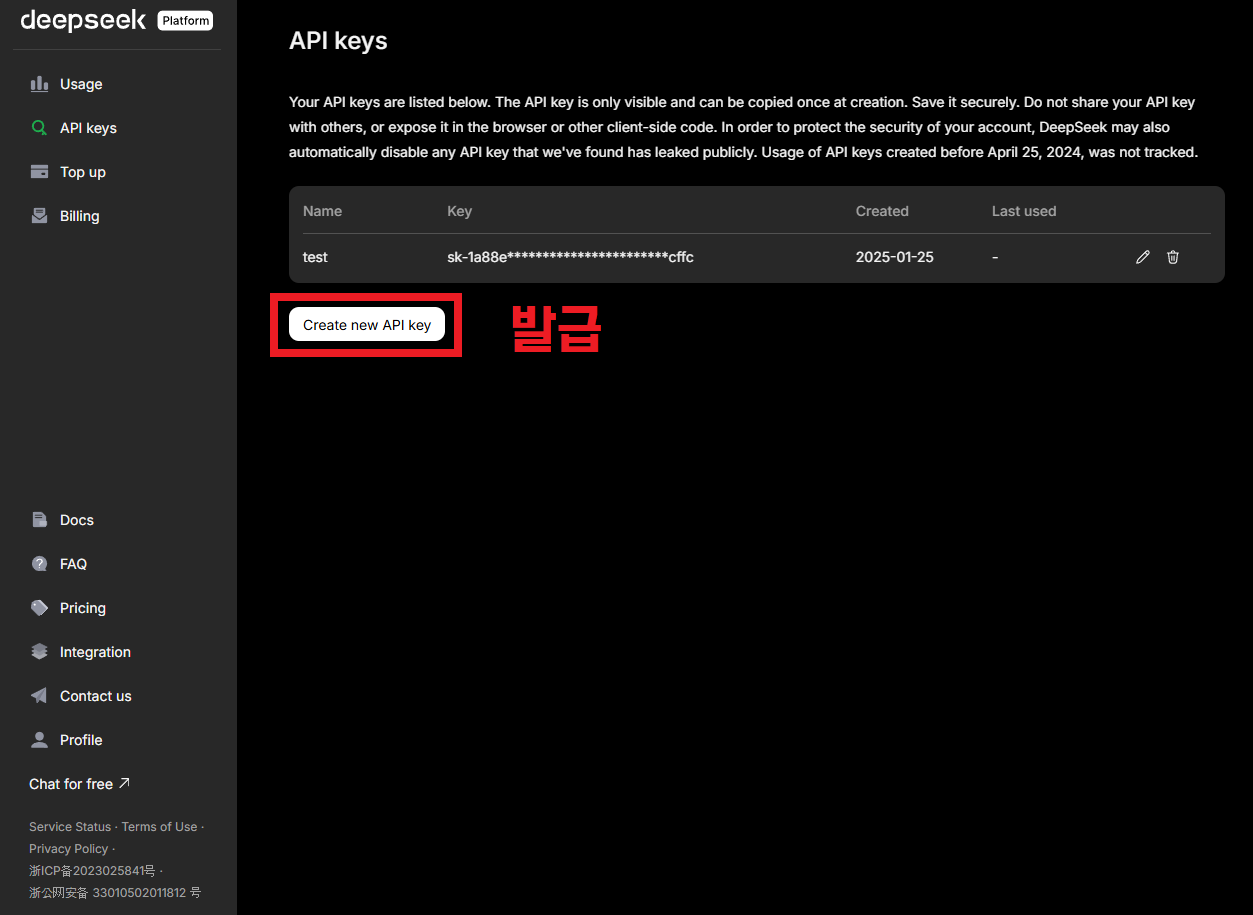The height and width of the screenshot is (915, 1253).
Task: Click the Docs document icon
Action: coord(40,520)
